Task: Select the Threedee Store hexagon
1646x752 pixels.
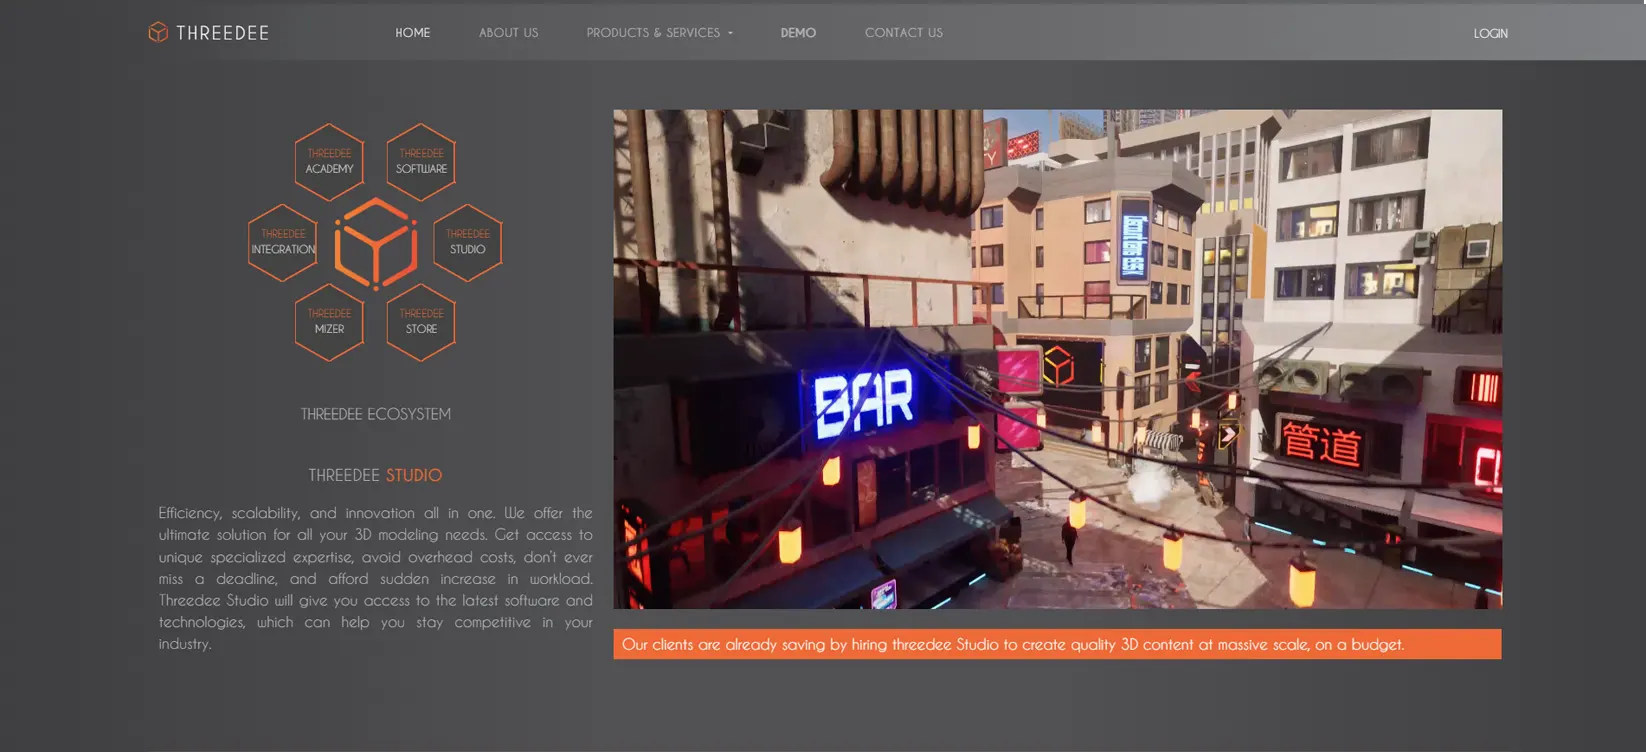Action: click(421, 322)
